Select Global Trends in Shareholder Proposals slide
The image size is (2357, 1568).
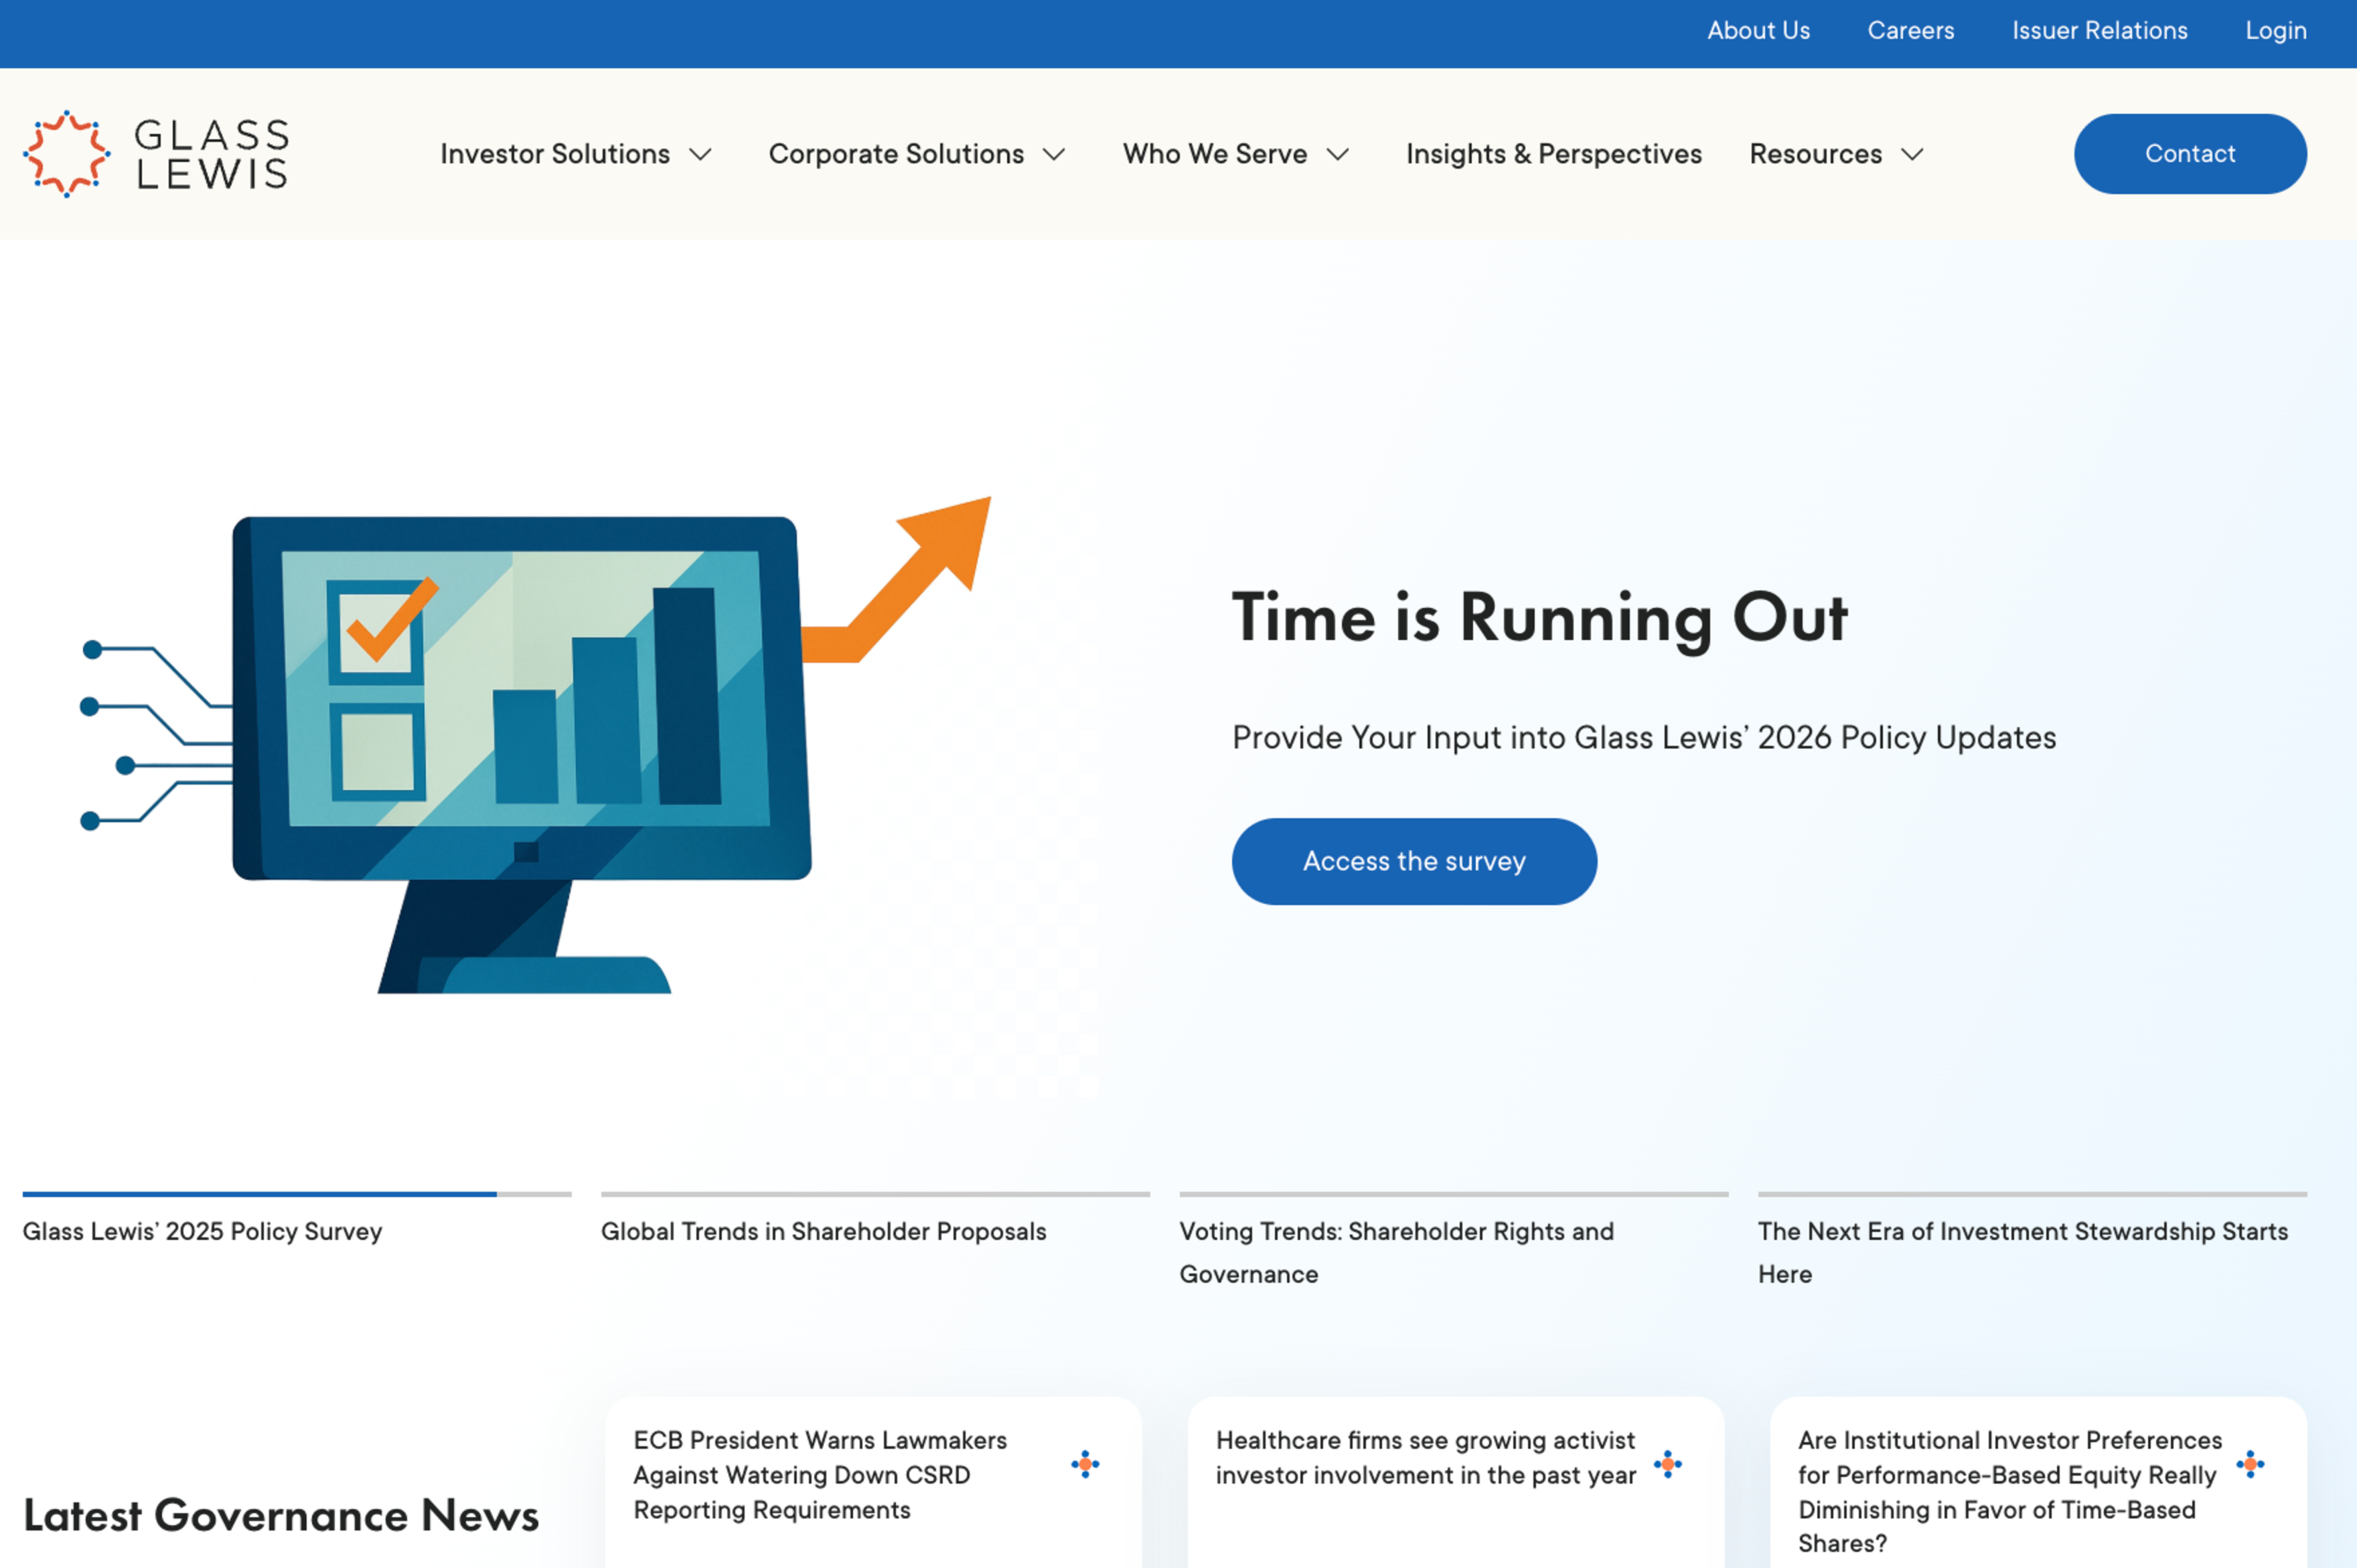point(823,1231)
